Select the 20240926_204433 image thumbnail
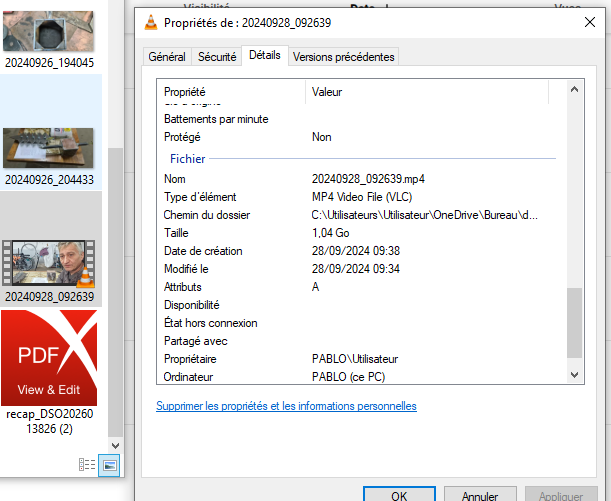Screen dimensions: 611x501 coord(48,148)
